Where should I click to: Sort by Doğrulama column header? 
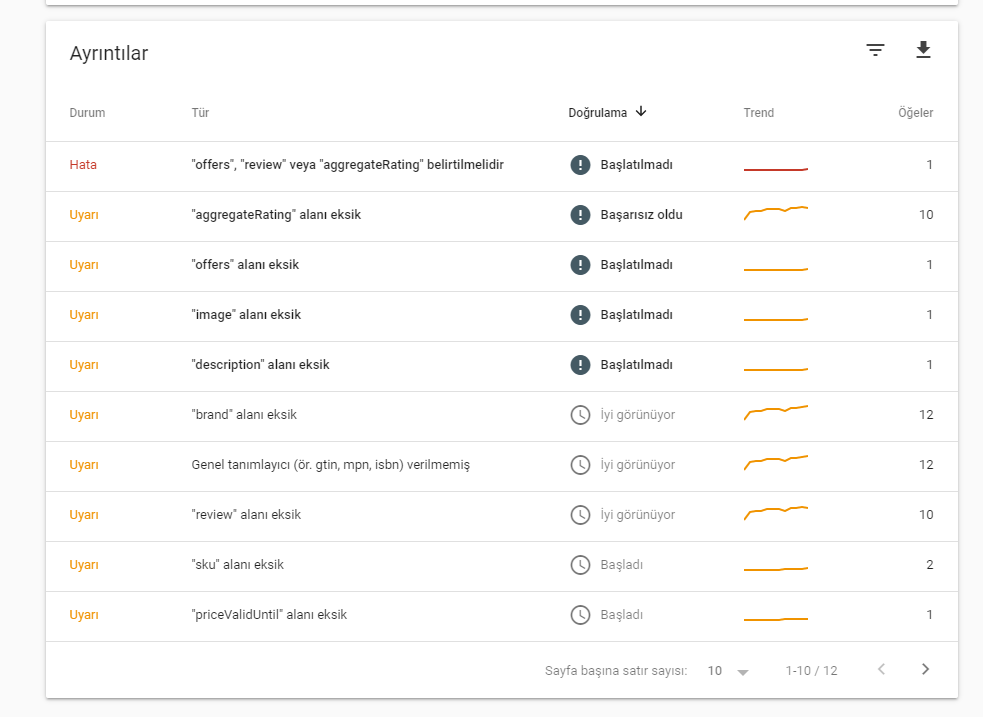point(597,113)
